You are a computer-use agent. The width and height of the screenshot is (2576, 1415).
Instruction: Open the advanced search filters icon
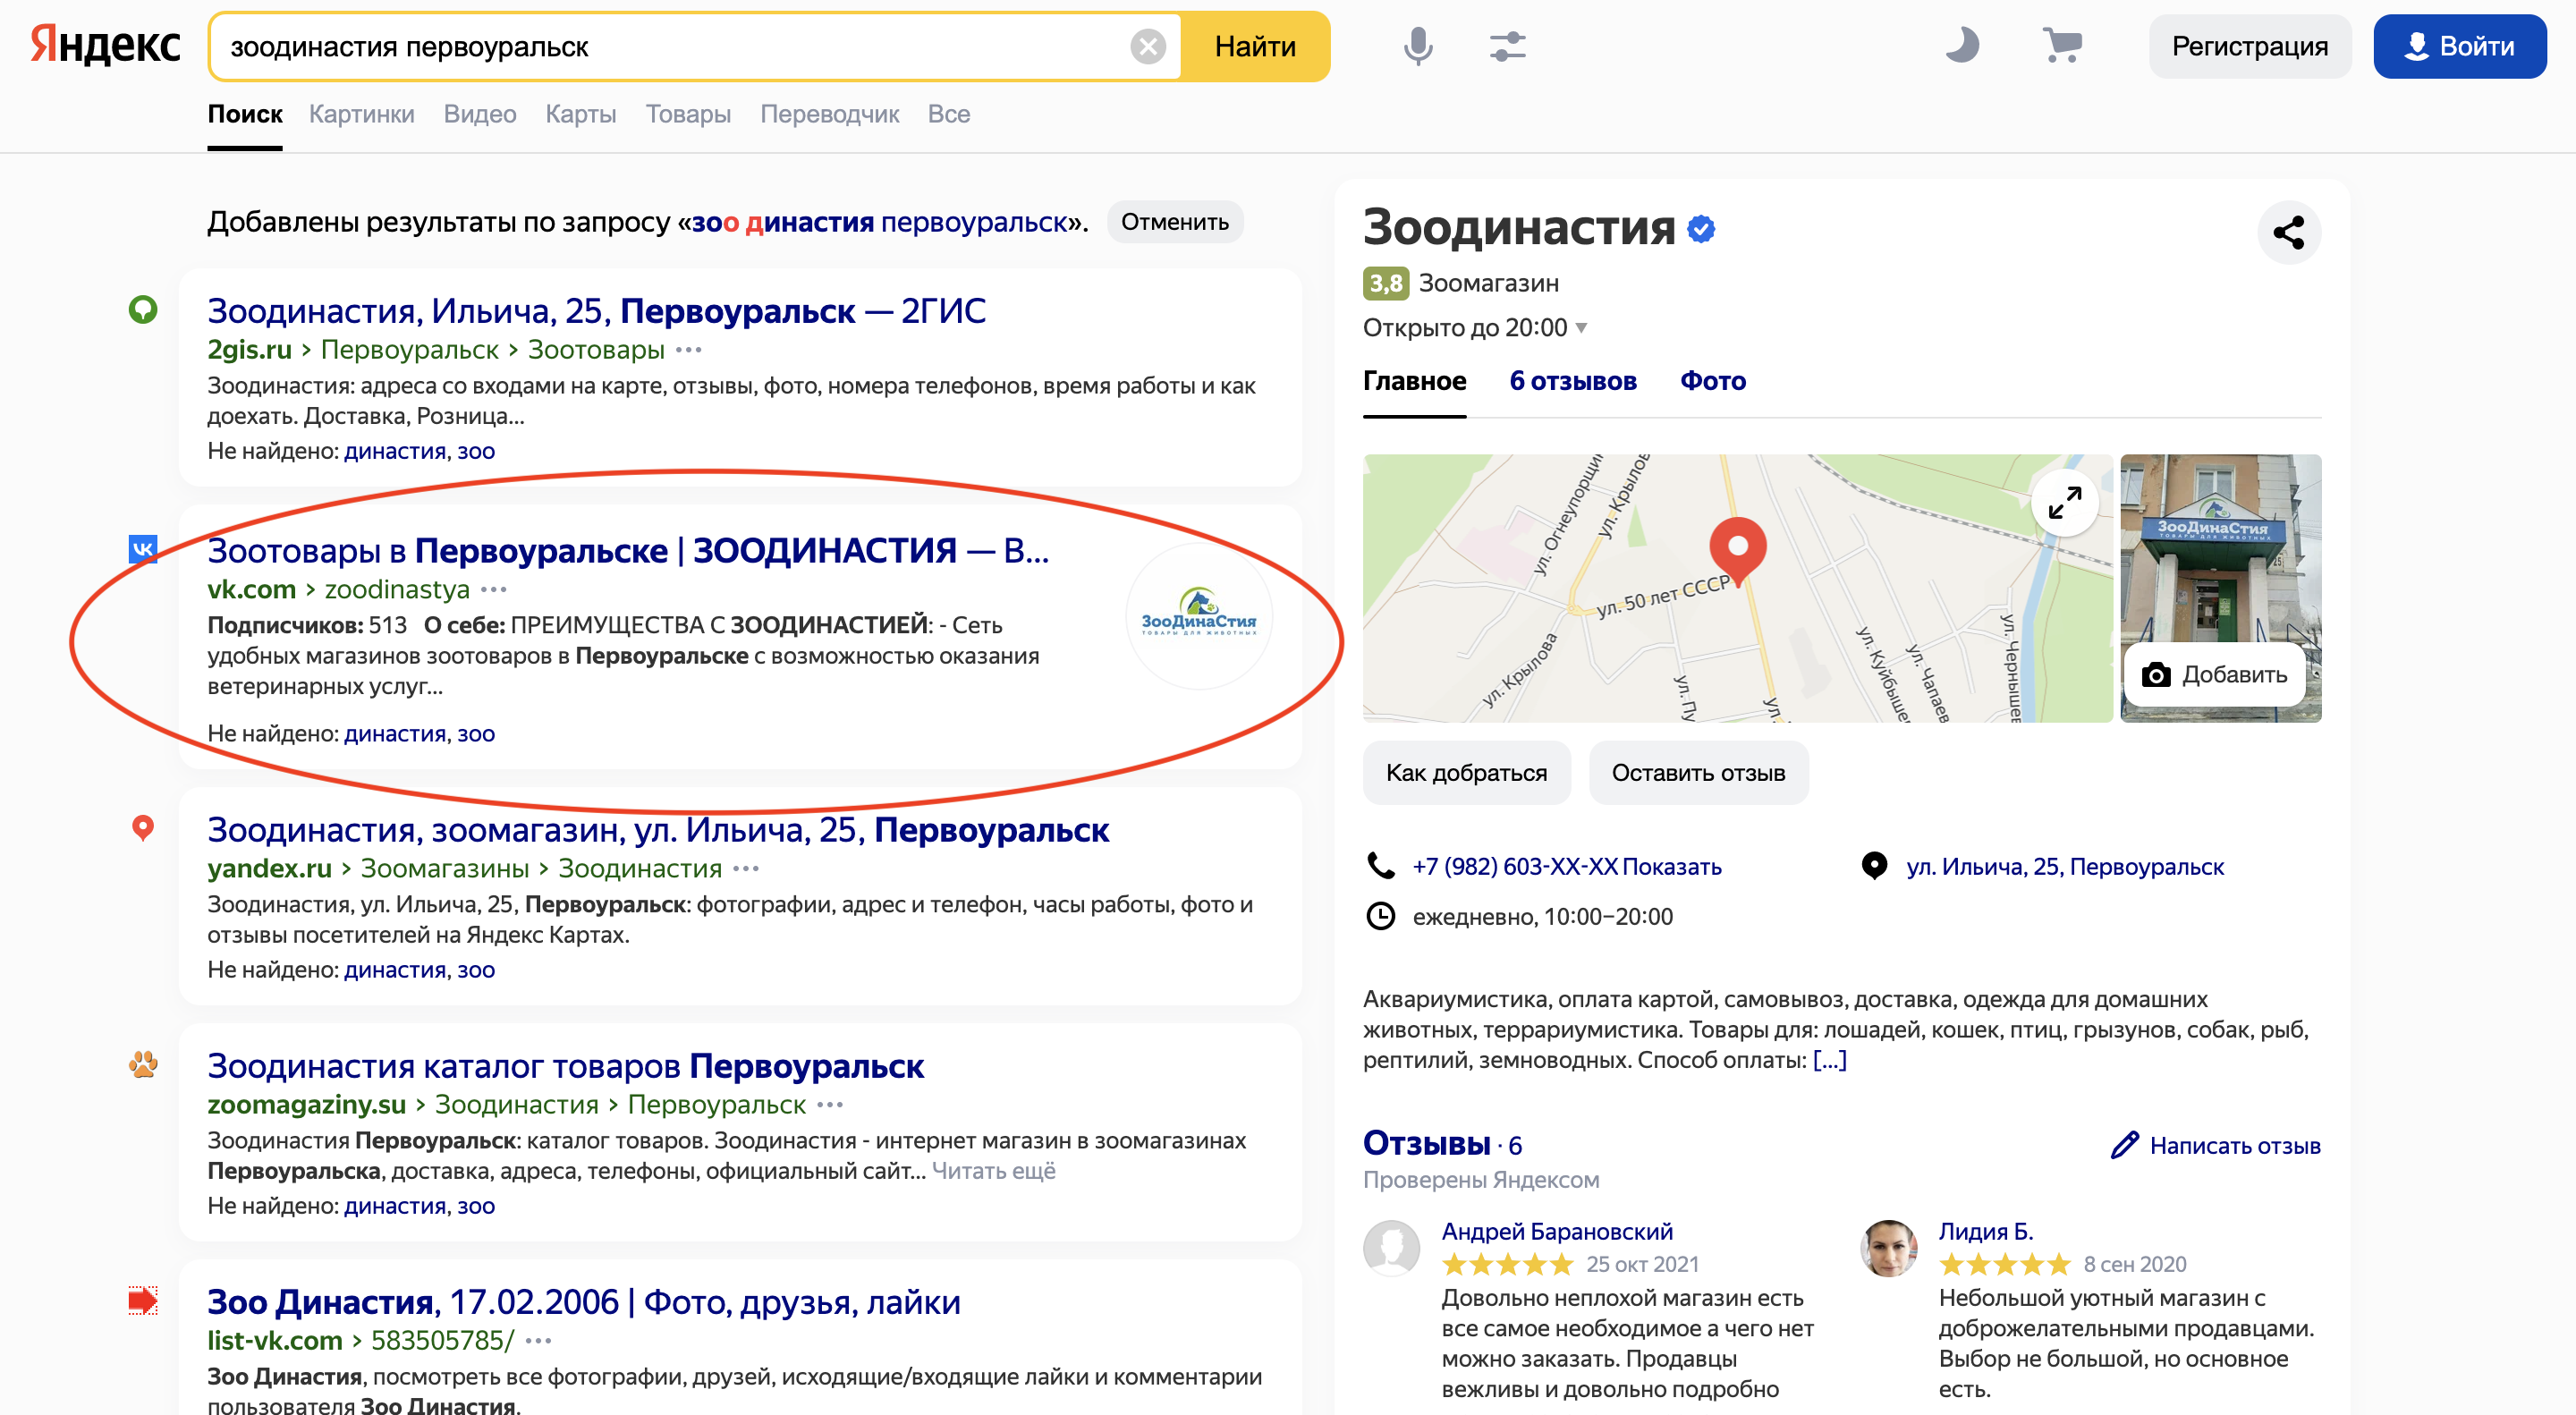pyautogui.click(x=1506, y=46)
